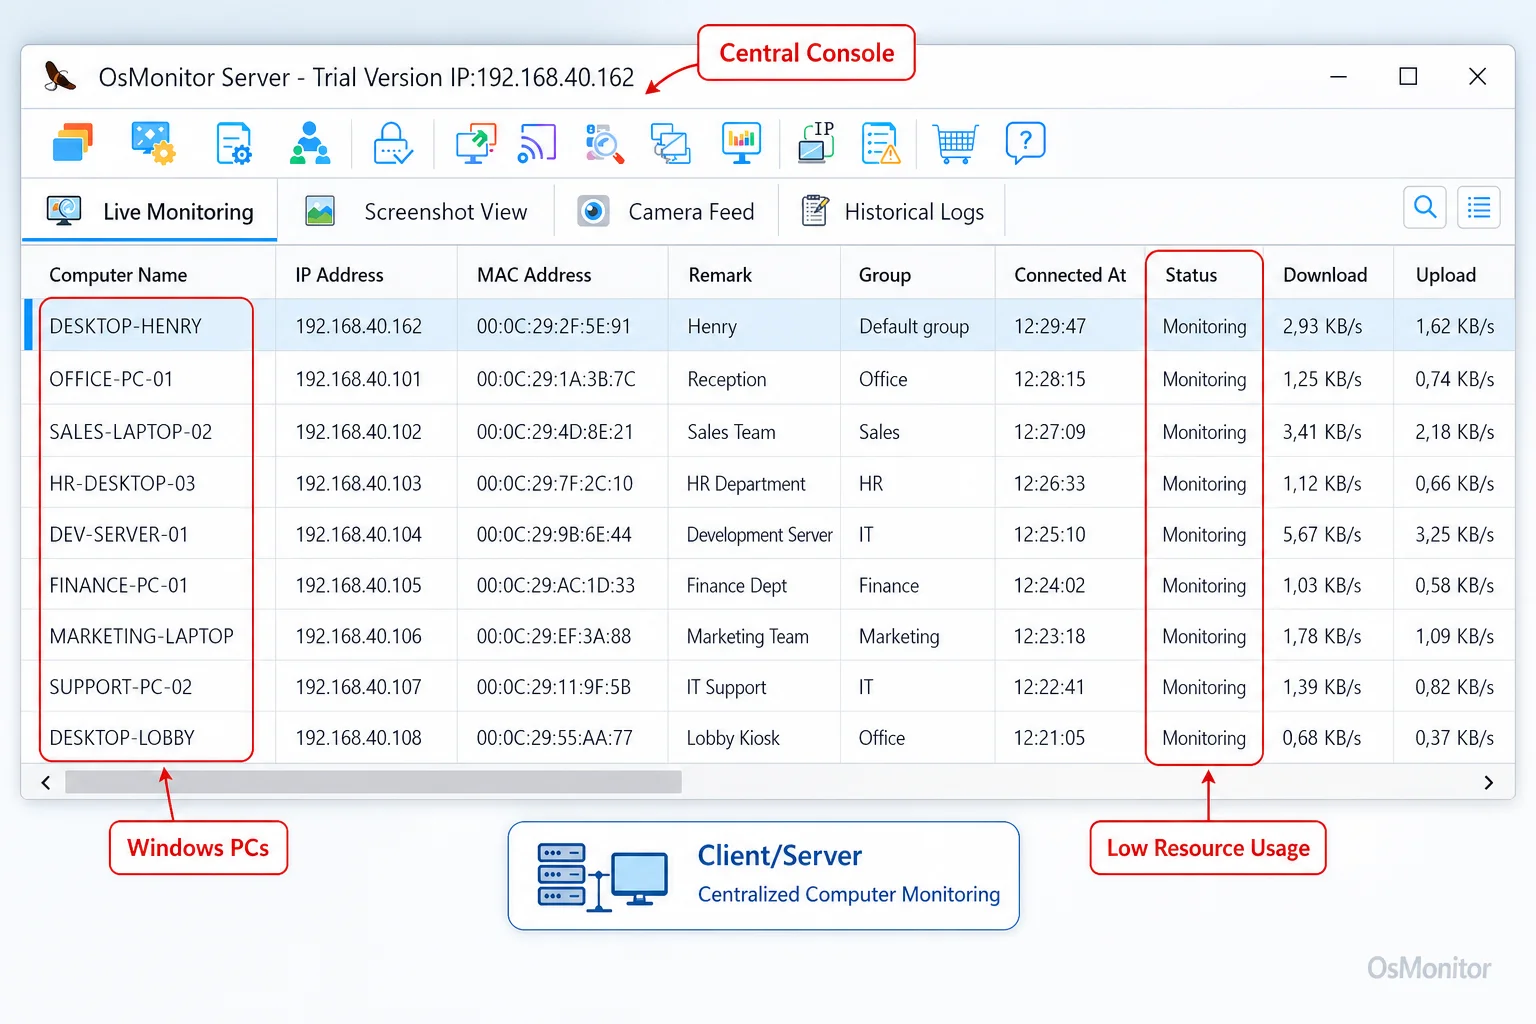This screenshot has height=1024, width=1536.
Task: Select computer DESKTOP-LOBBY
Action: pos(122,738)
